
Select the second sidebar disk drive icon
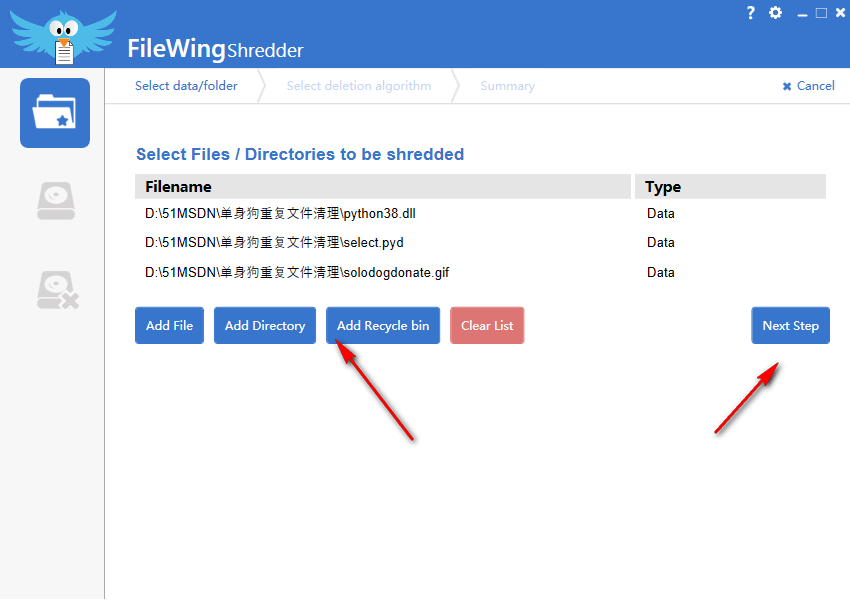56,200
